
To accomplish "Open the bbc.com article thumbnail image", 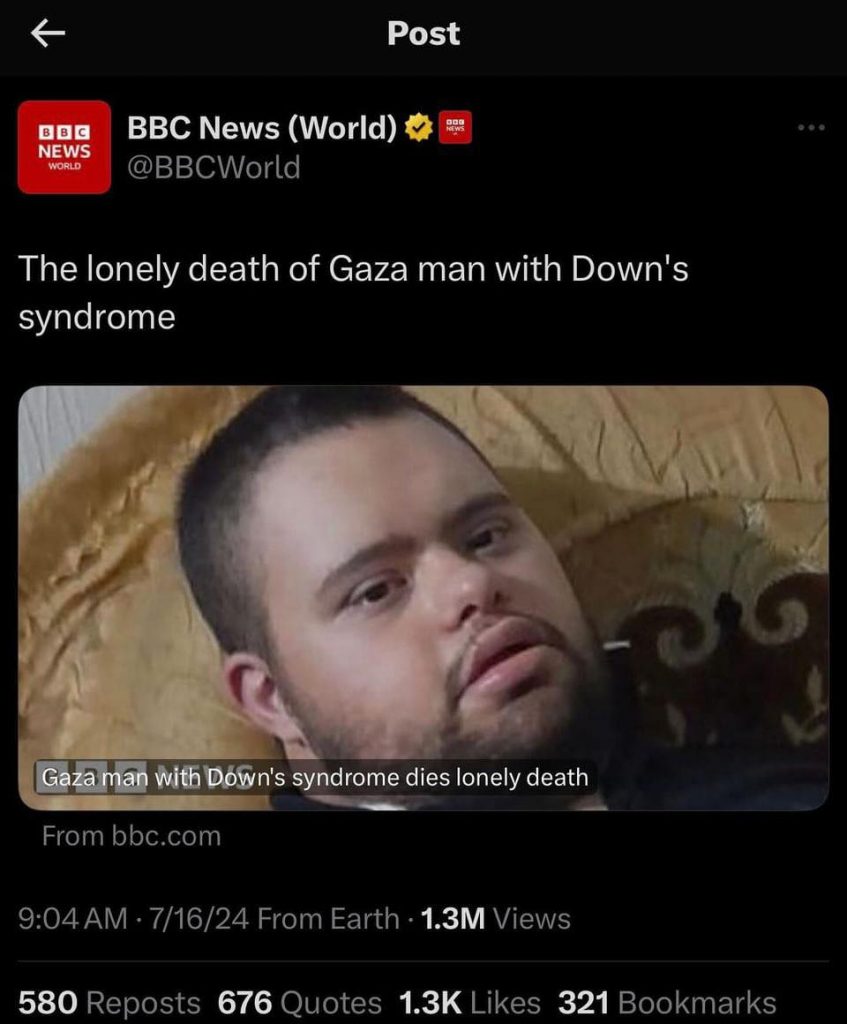I will pos(423,598).
